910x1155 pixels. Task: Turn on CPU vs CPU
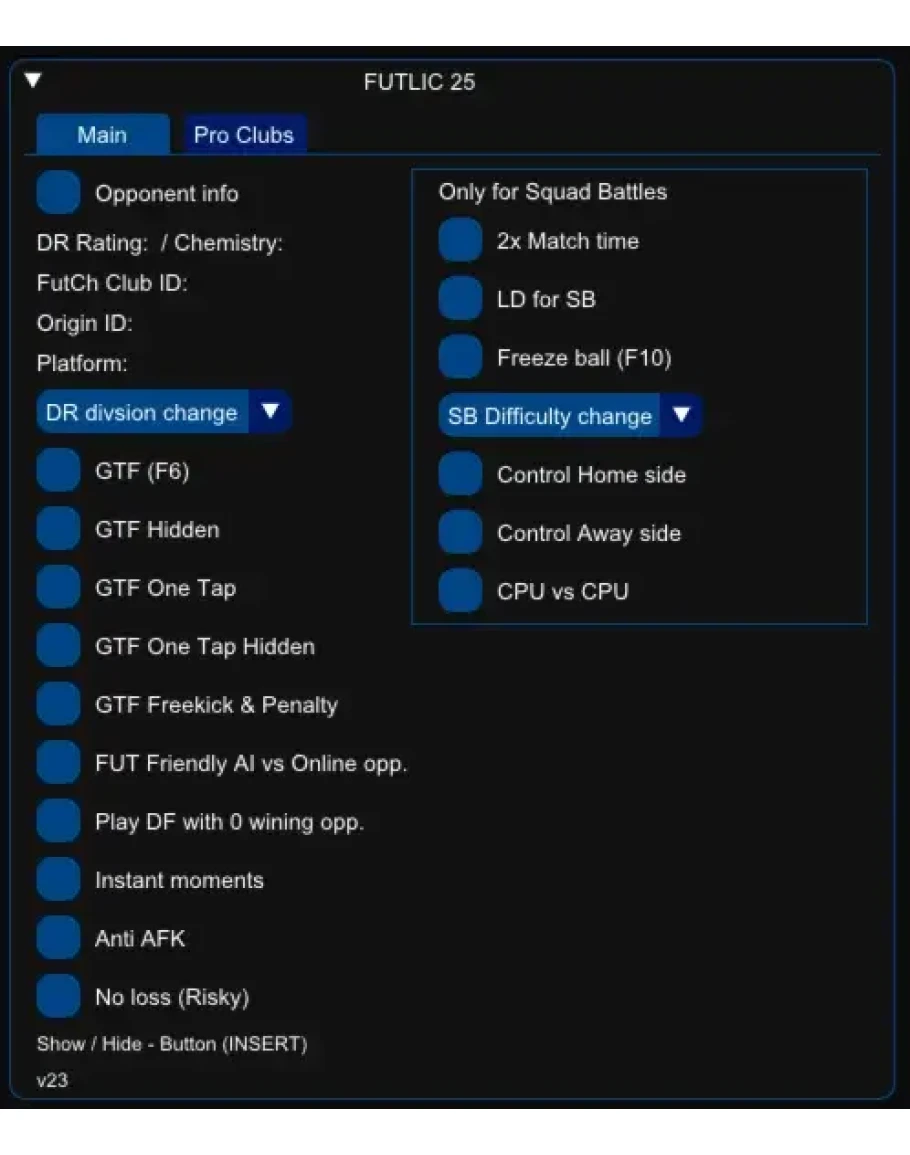click(x=460, y=591)
